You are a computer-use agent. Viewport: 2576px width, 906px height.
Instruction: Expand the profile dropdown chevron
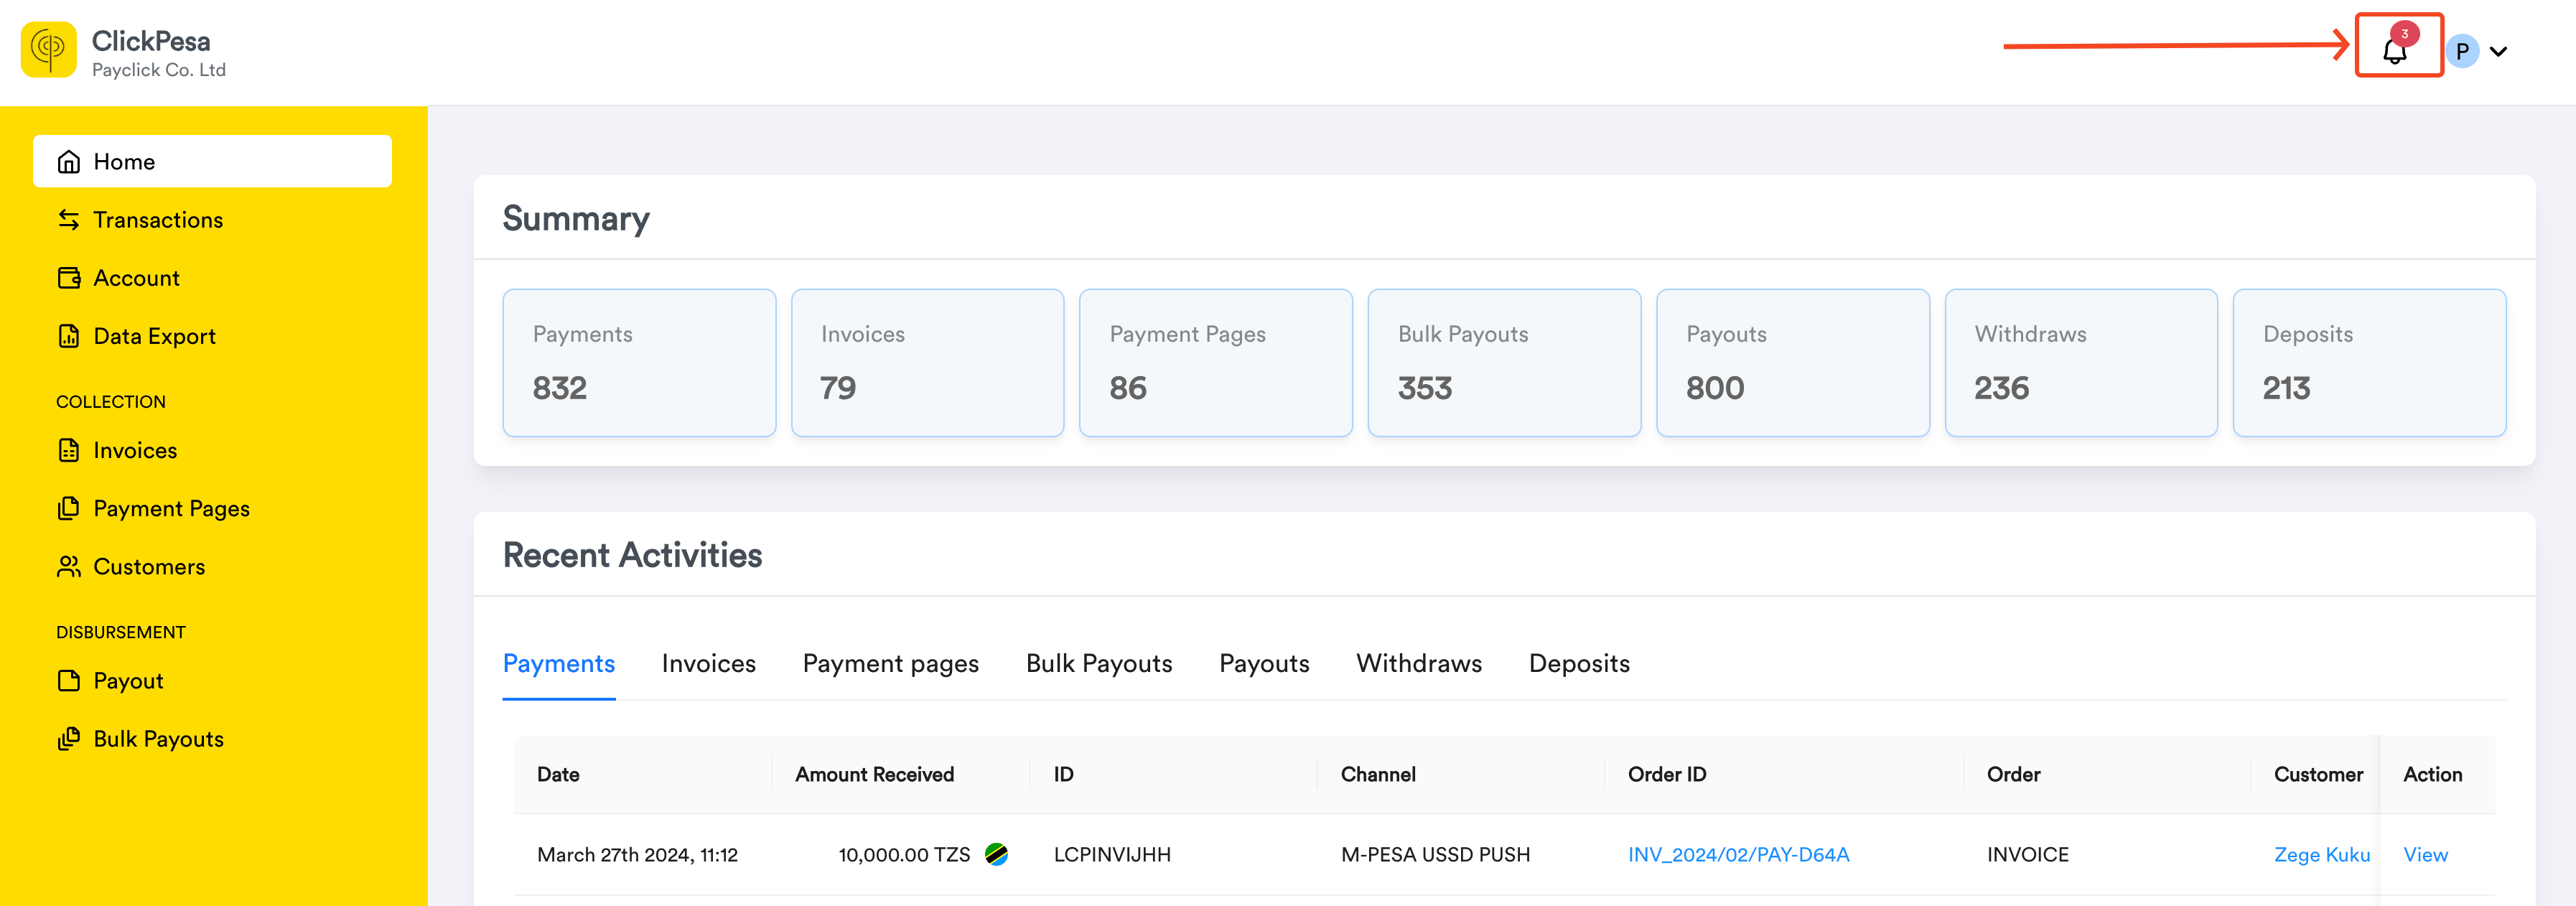2498,51
